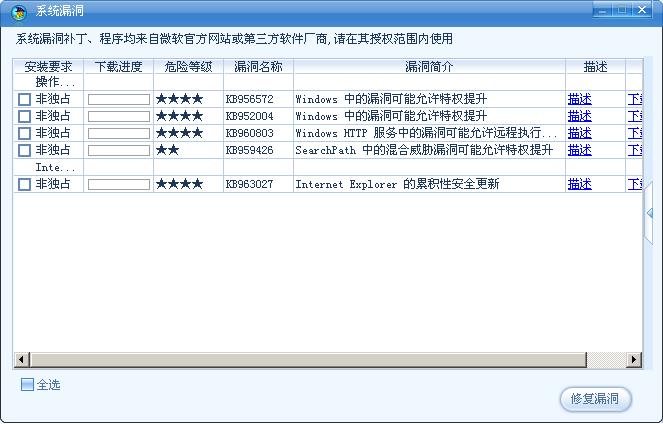This screenshot has width=663, height=424.
Task: Click the scroll right arrow of the horizontal scrollbar
Action: [x=634, y=360]
